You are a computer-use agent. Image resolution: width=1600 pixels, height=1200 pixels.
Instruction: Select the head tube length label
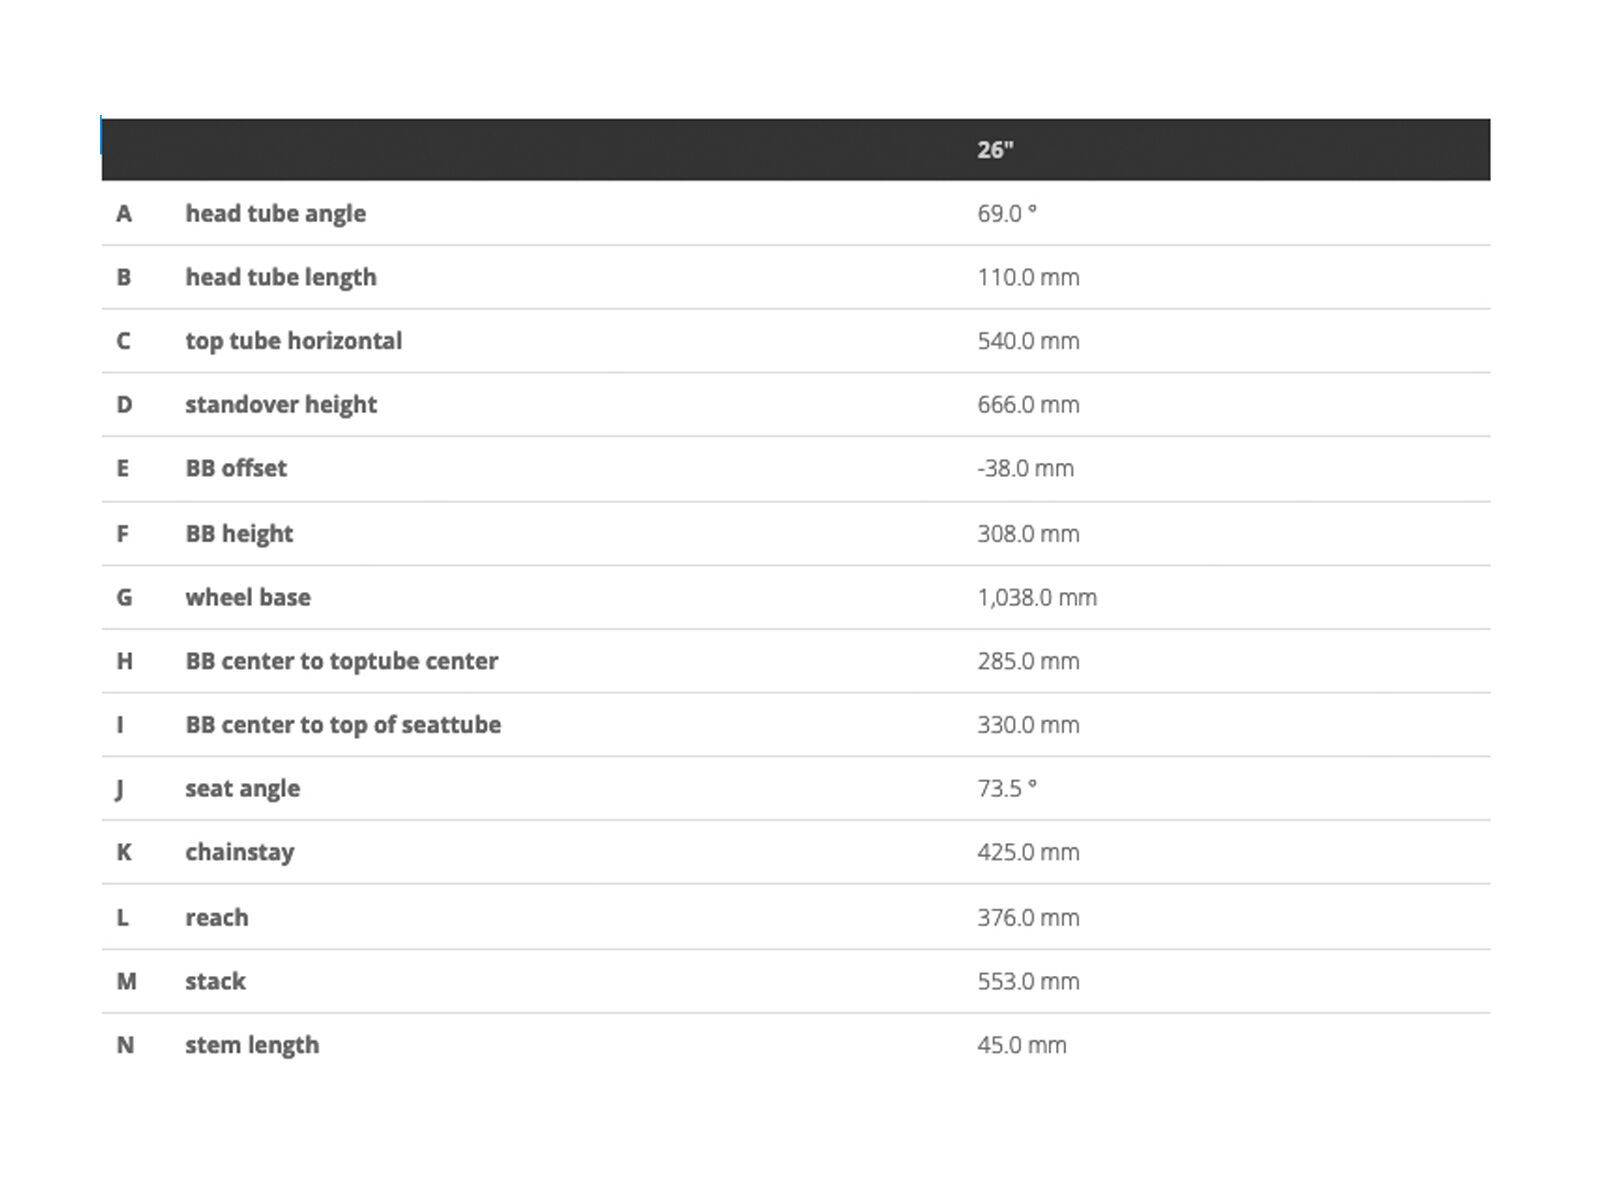tap(280, 278)
